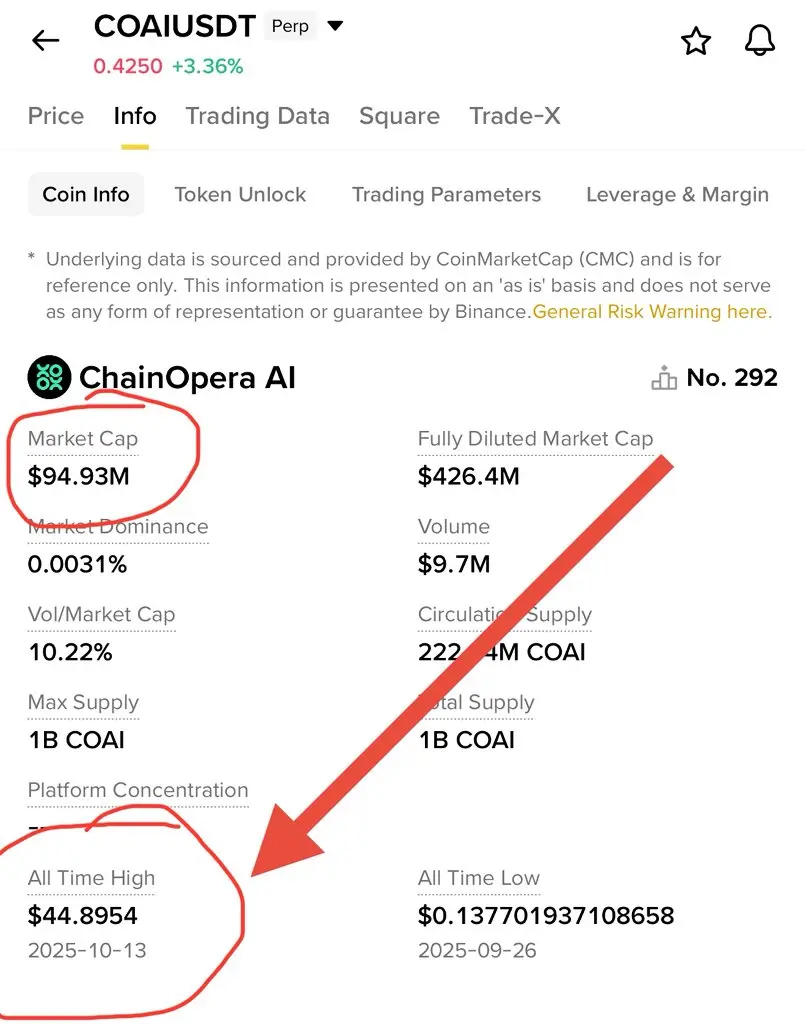Tap the Market Cap label for details
806x1024 pixels.
click(x=83, y=439)
